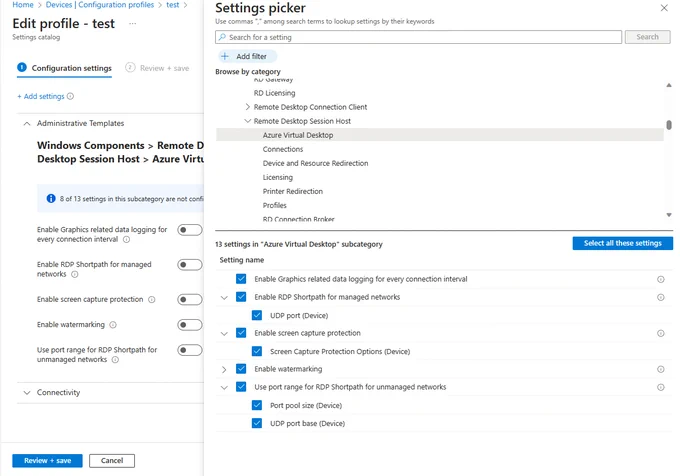Expand Enable watermarking child settings
The height and width of the screenshot is (476, 680).
(x=224, y=369)
